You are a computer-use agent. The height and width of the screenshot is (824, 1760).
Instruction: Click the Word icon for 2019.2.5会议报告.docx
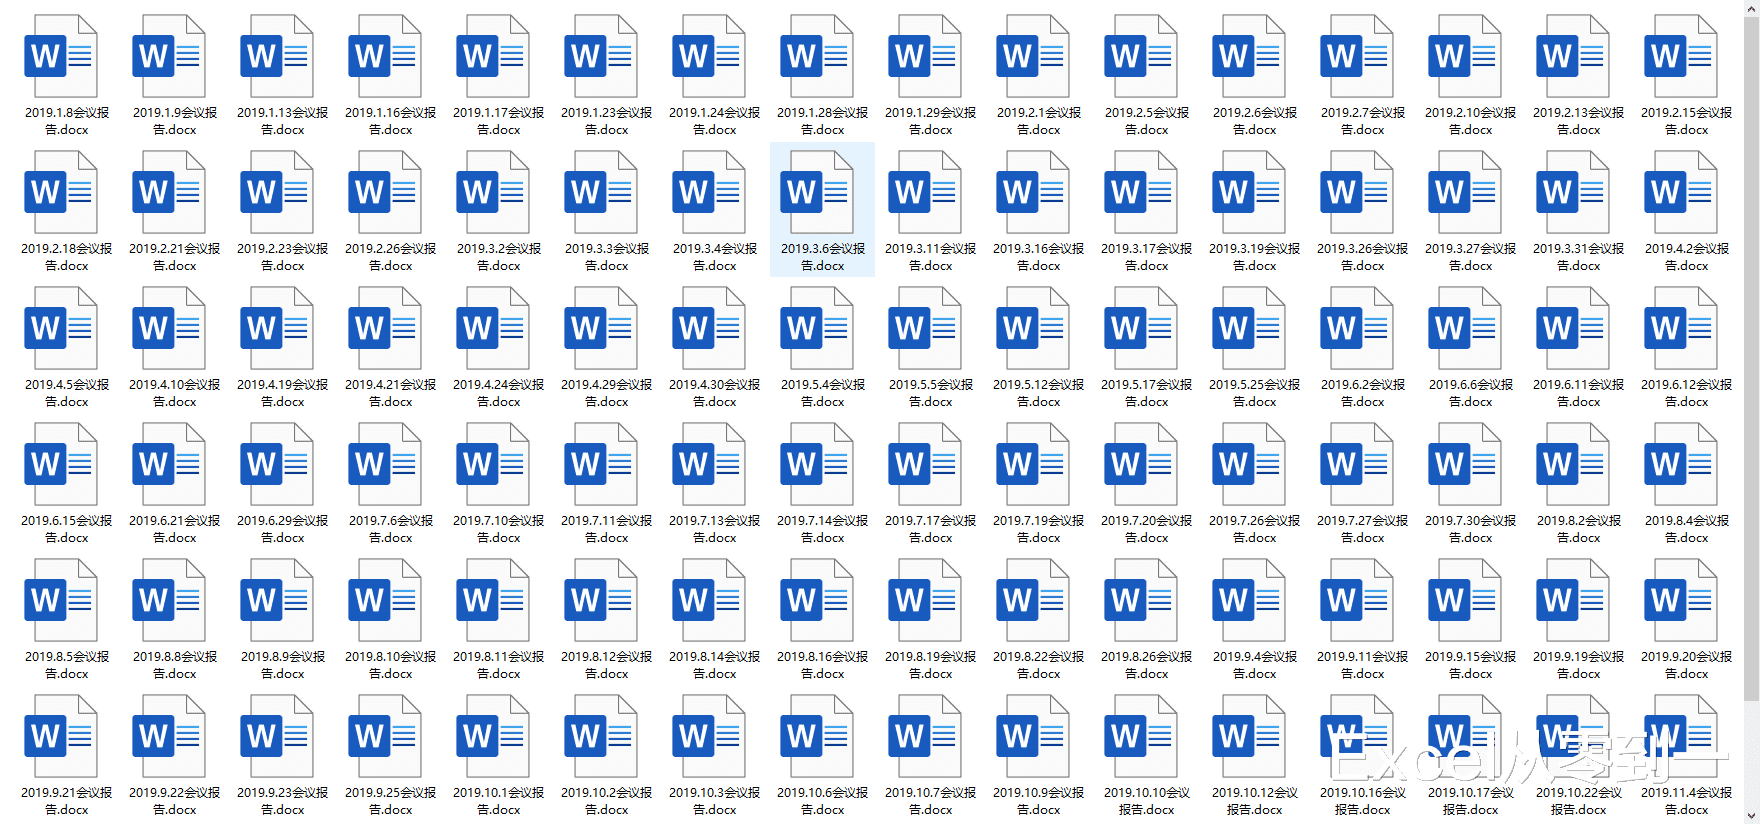pyautogui.click(x=1141, y=56)
